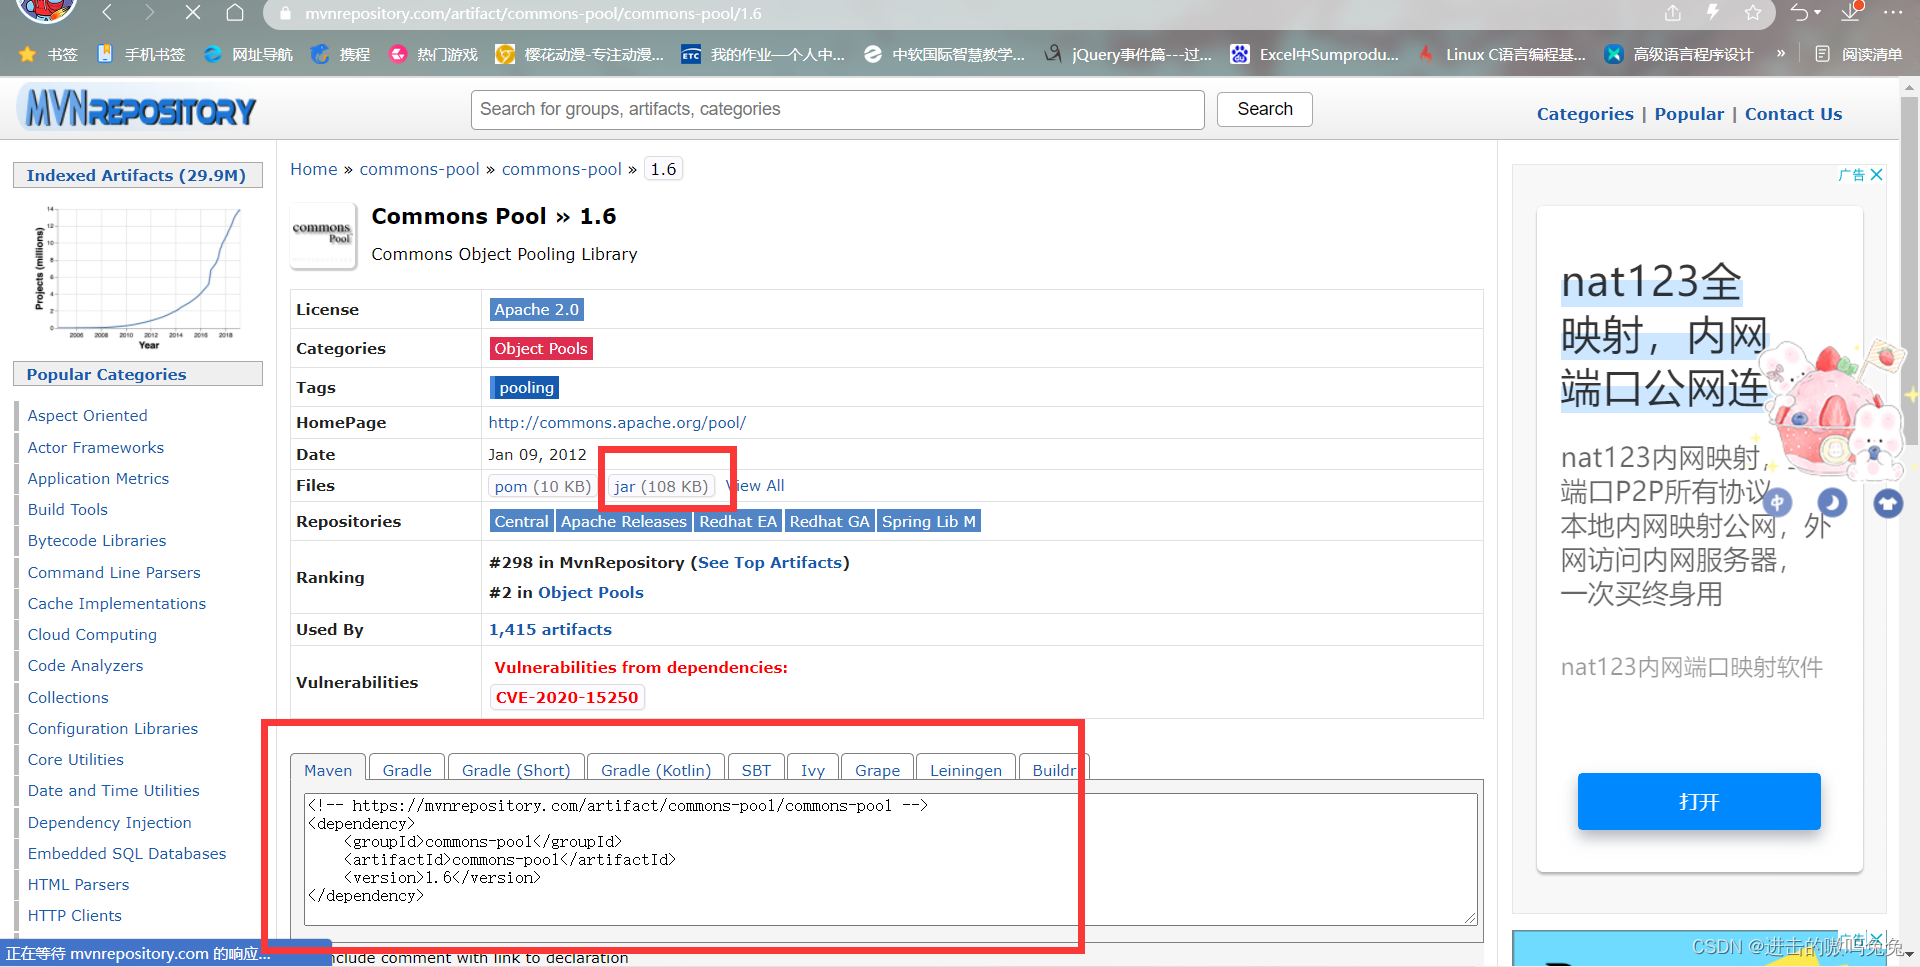This screenshot has height=967, width=1920.
Task: Open the browser three-dot menu
Action: click(x=1893, y=13)
